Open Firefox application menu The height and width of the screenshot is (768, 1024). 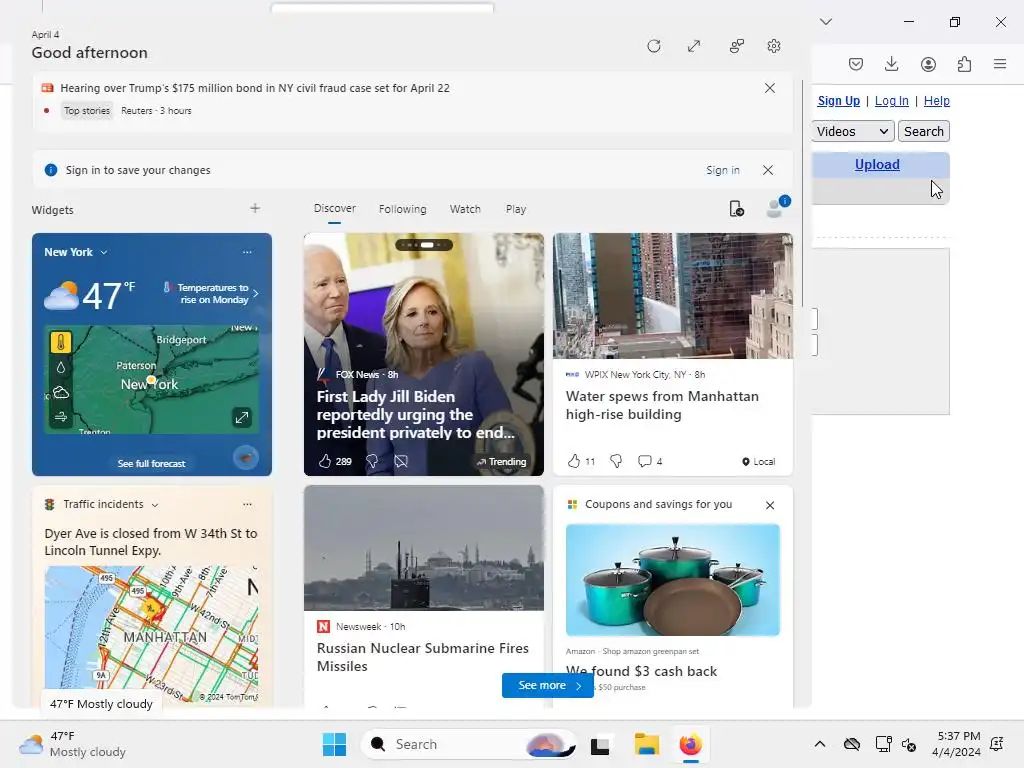(x=1000, y=64)
